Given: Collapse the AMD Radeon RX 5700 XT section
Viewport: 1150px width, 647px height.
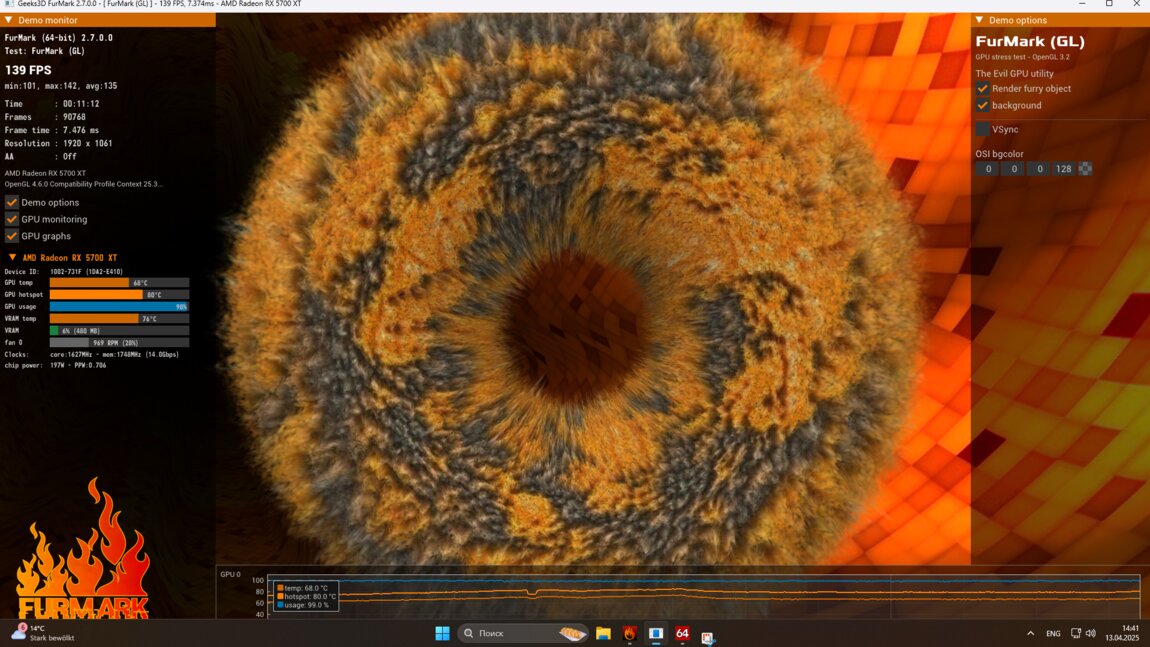Looking at the screenshot, I should click(x=12, y=258).
